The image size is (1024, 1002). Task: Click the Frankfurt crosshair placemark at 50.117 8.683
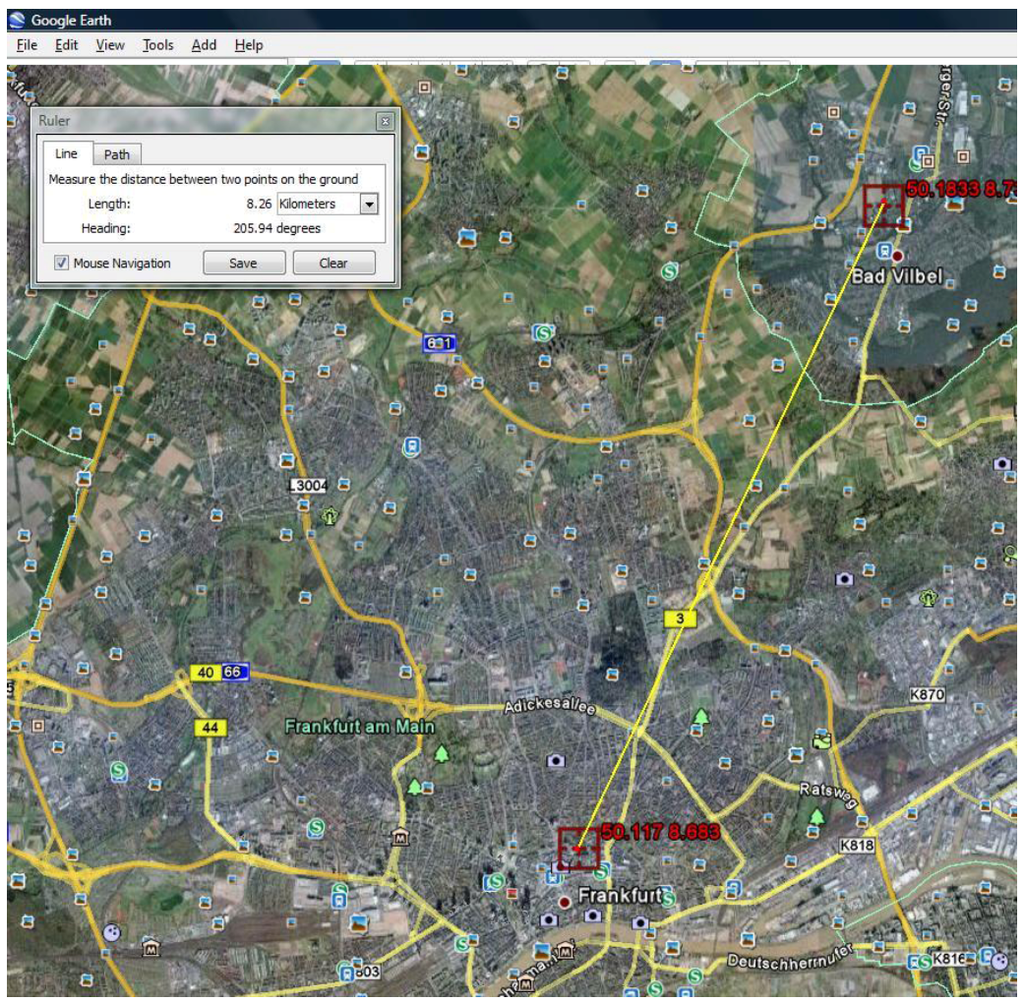click(578, 849)
